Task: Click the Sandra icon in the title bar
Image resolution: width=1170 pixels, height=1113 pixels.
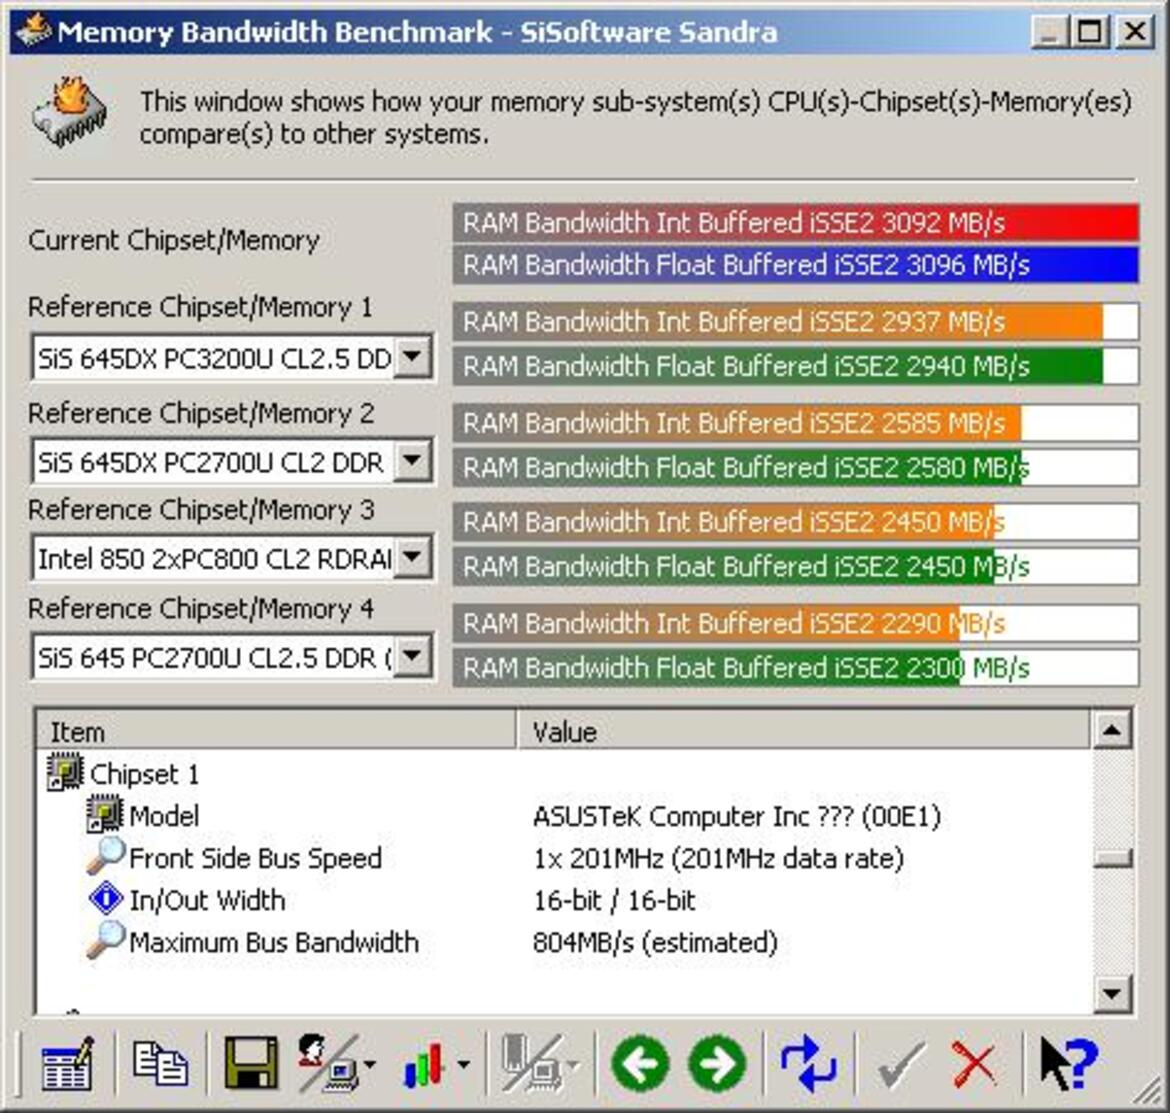Action: pyautogui.click(x=34, y=30)
